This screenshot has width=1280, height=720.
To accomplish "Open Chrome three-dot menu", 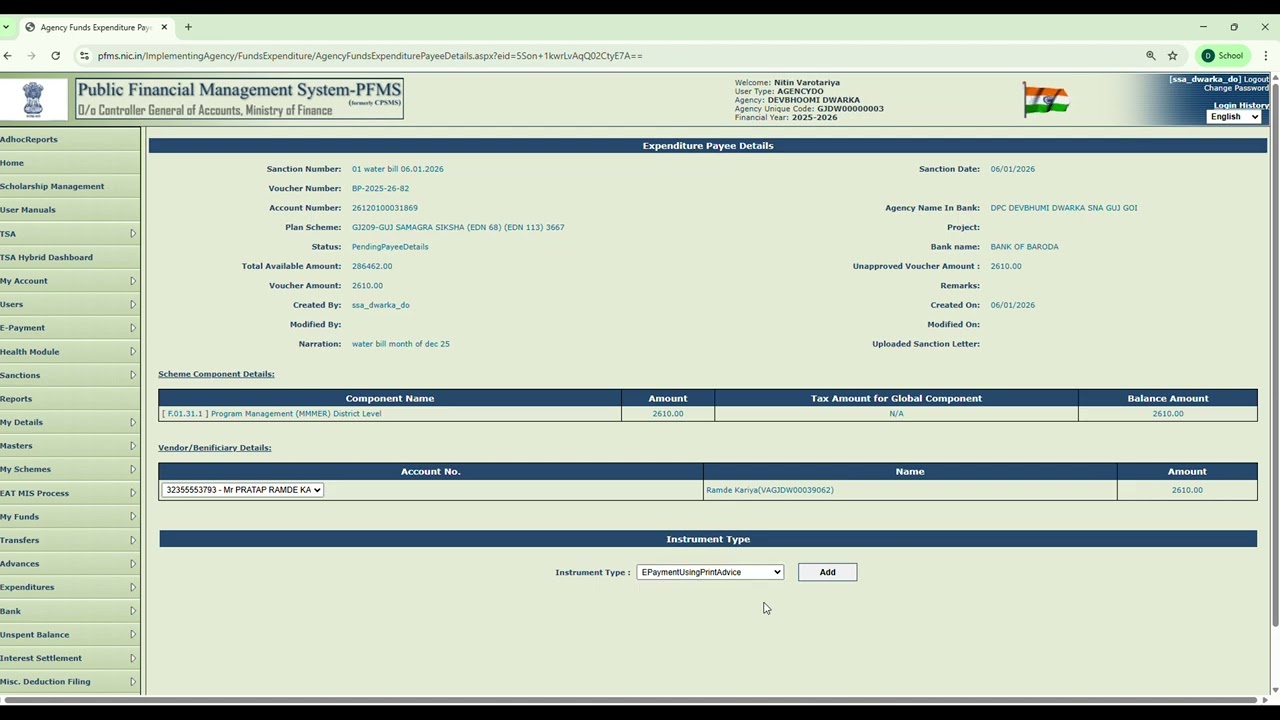I will tap(1266, 56).
